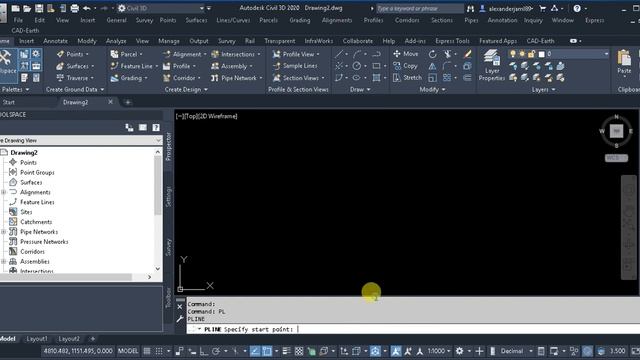Select Surfaces in the Prospector tree
Screen dimensions: 640x360
(x=31, y=182)
